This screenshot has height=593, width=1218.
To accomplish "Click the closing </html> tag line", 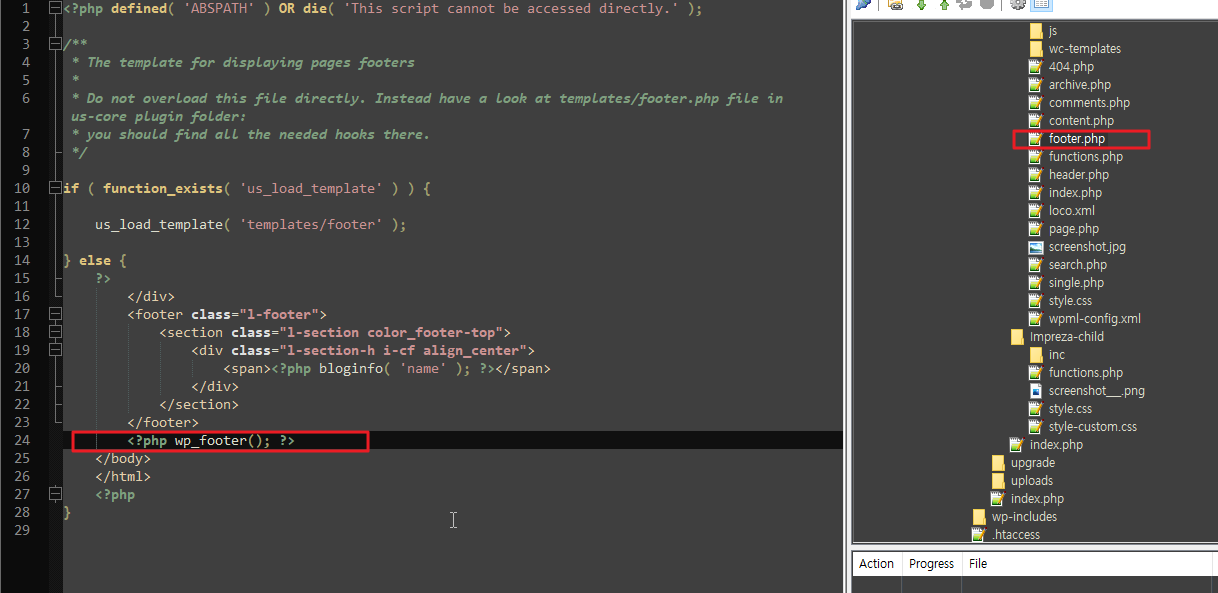I will 123,476.
